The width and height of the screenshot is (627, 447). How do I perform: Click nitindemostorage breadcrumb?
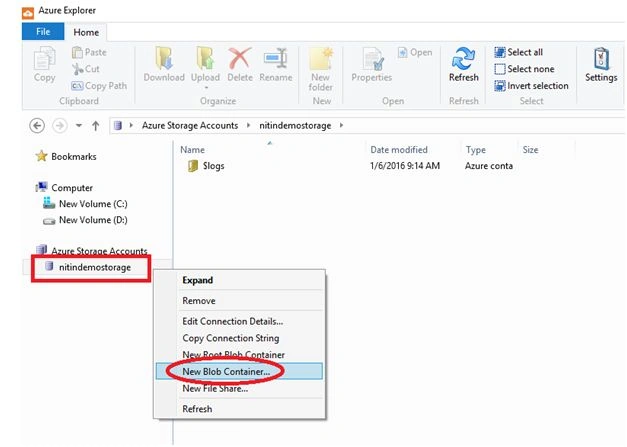click(295, 126)
